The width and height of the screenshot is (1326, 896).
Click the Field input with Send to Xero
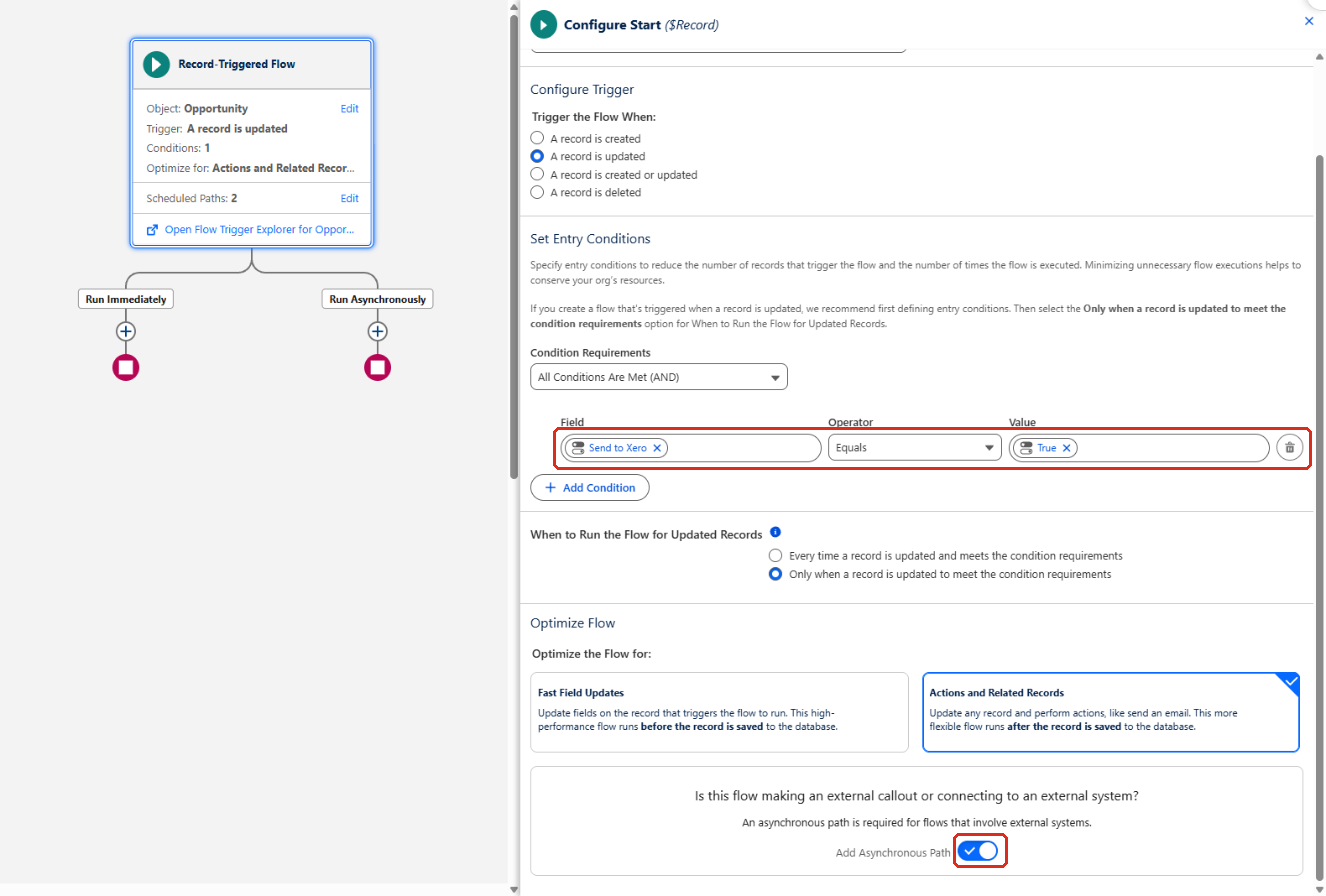tap(690, 448)
